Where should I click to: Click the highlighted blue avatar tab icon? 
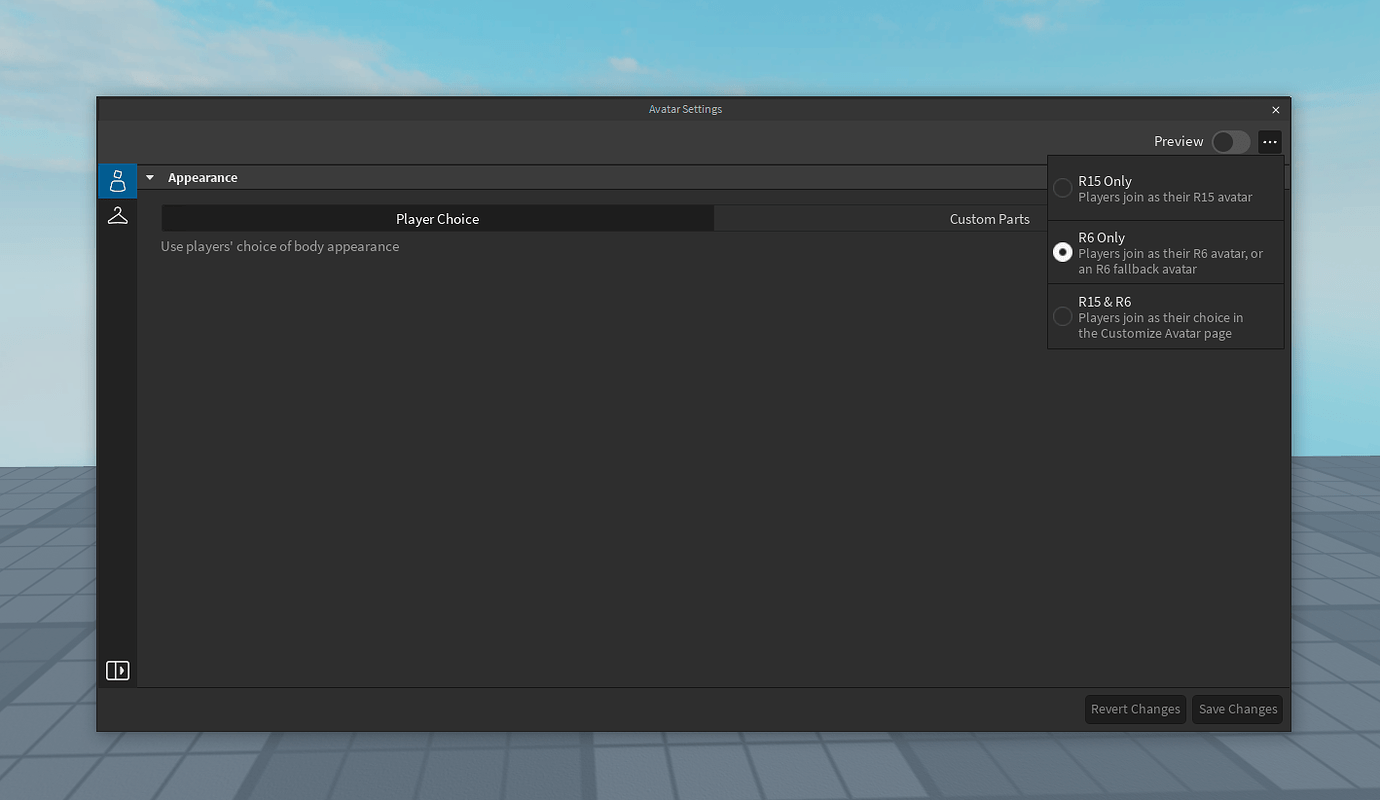click(x=117, y=181)
